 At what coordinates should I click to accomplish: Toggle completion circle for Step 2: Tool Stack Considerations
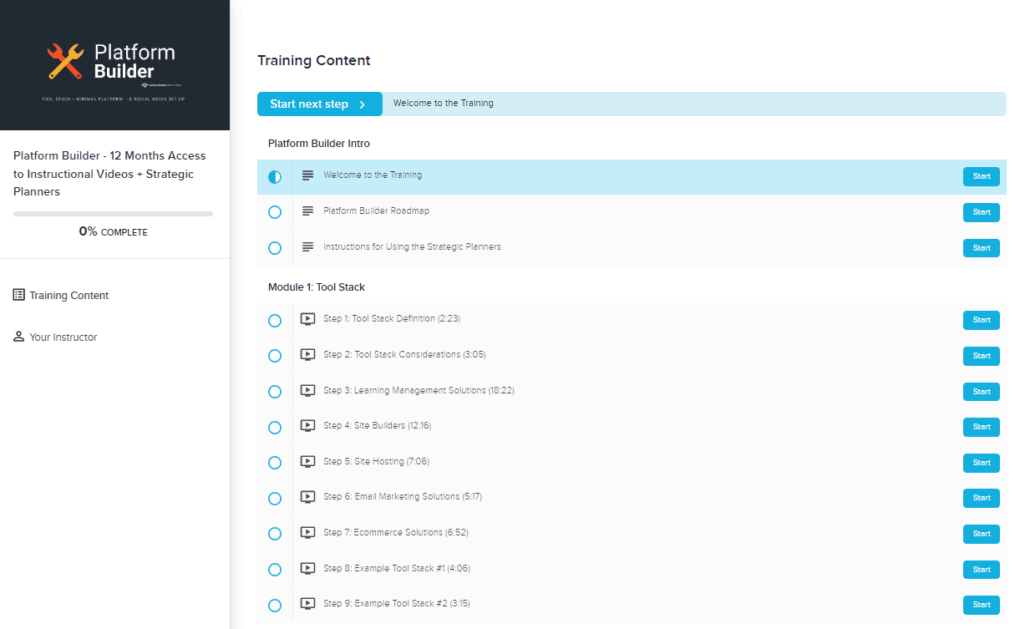(275, 356)
